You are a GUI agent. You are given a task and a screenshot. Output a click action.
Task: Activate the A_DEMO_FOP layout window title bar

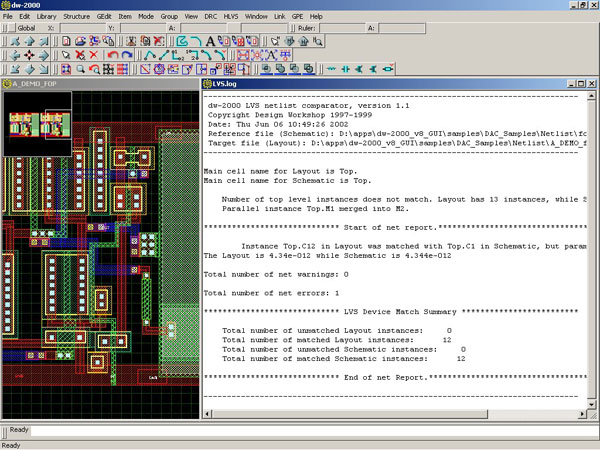[100, 84]
